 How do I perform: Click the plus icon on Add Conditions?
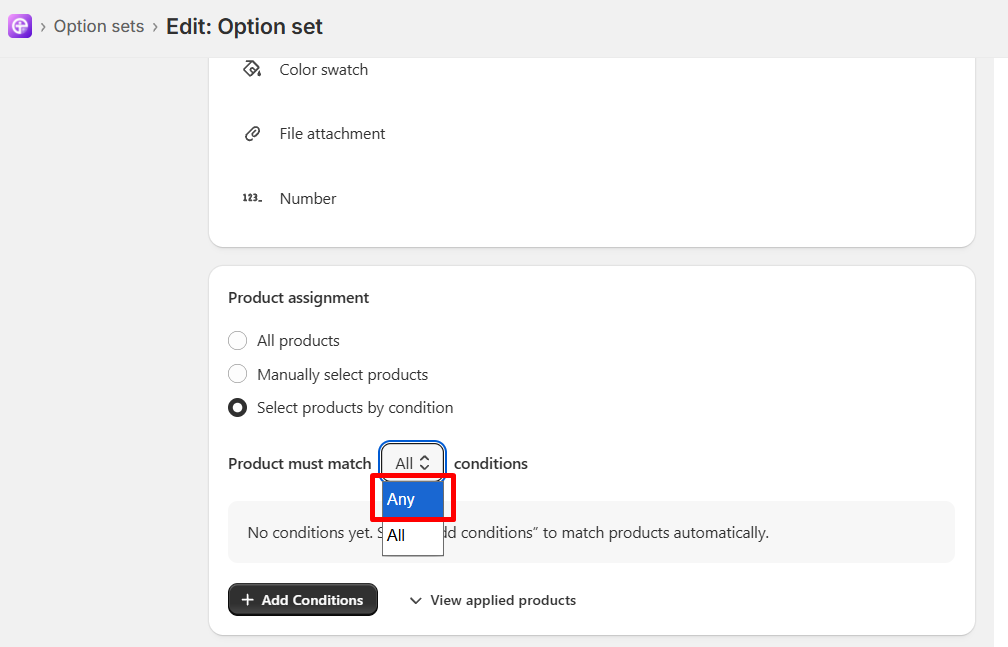pos(248,600)
